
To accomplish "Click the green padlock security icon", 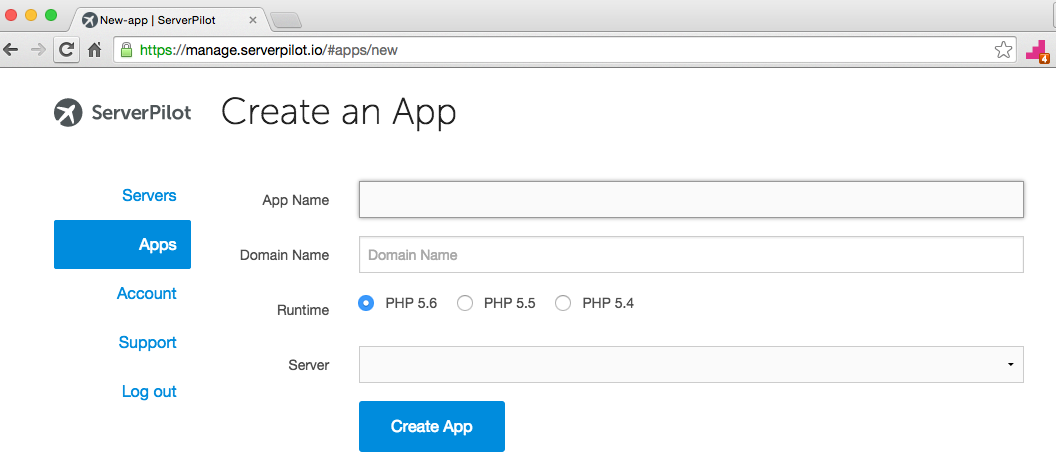I will [x=126, y=49].
